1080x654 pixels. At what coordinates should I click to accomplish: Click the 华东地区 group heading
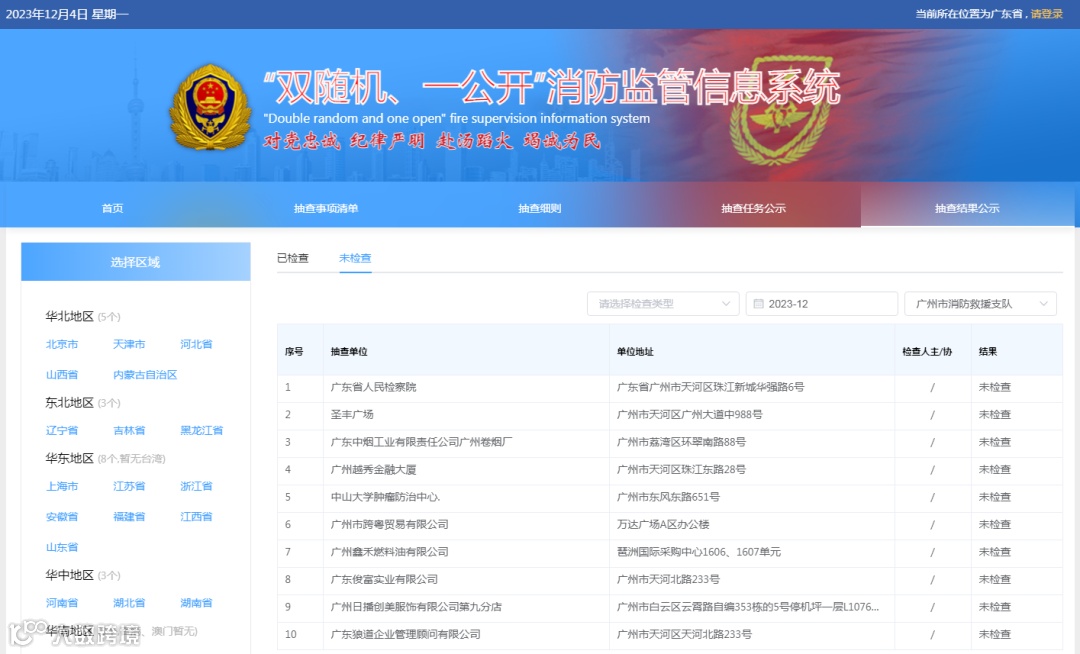(x=70, y=458)
